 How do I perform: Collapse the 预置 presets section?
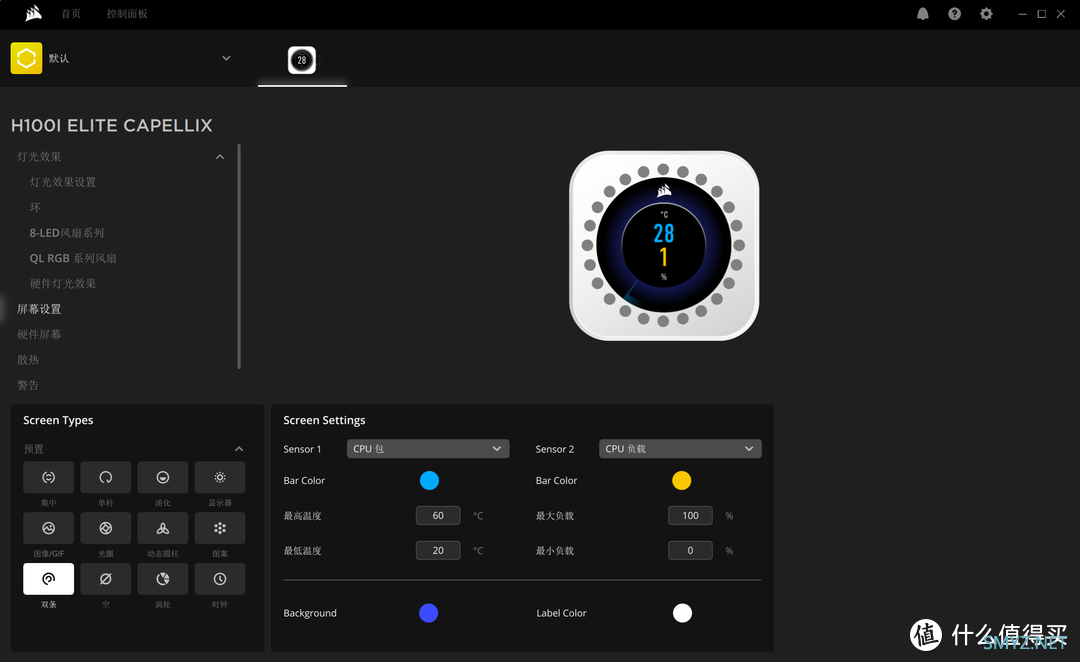coord(239,449)
